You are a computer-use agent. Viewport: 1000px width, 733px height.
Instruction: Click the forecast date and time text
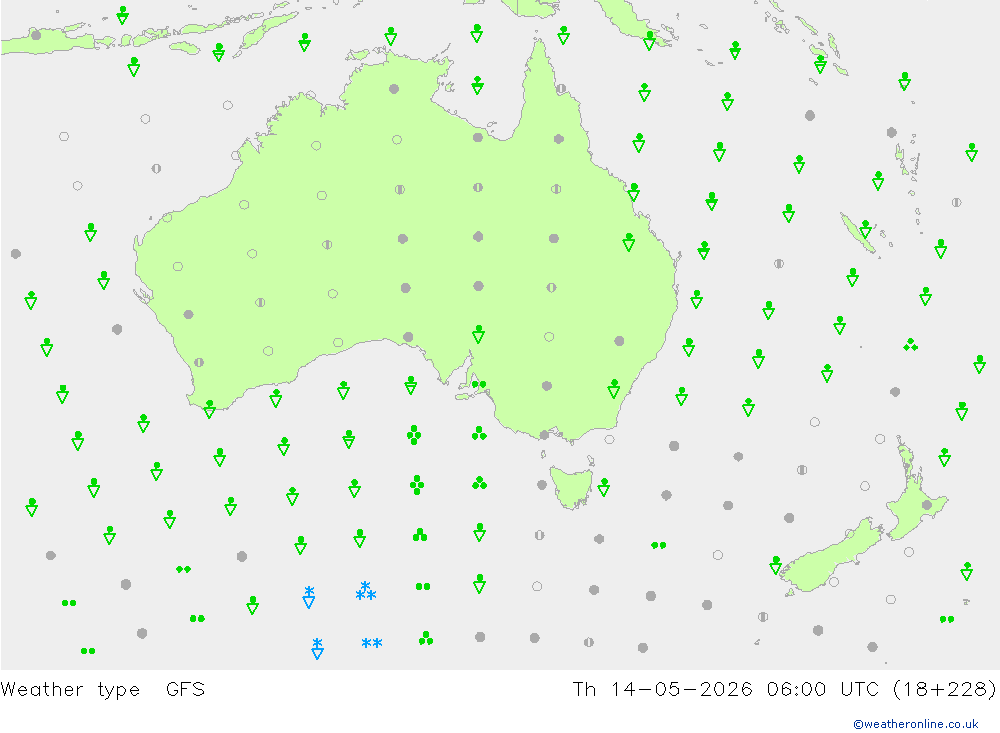tap(784, 690)
